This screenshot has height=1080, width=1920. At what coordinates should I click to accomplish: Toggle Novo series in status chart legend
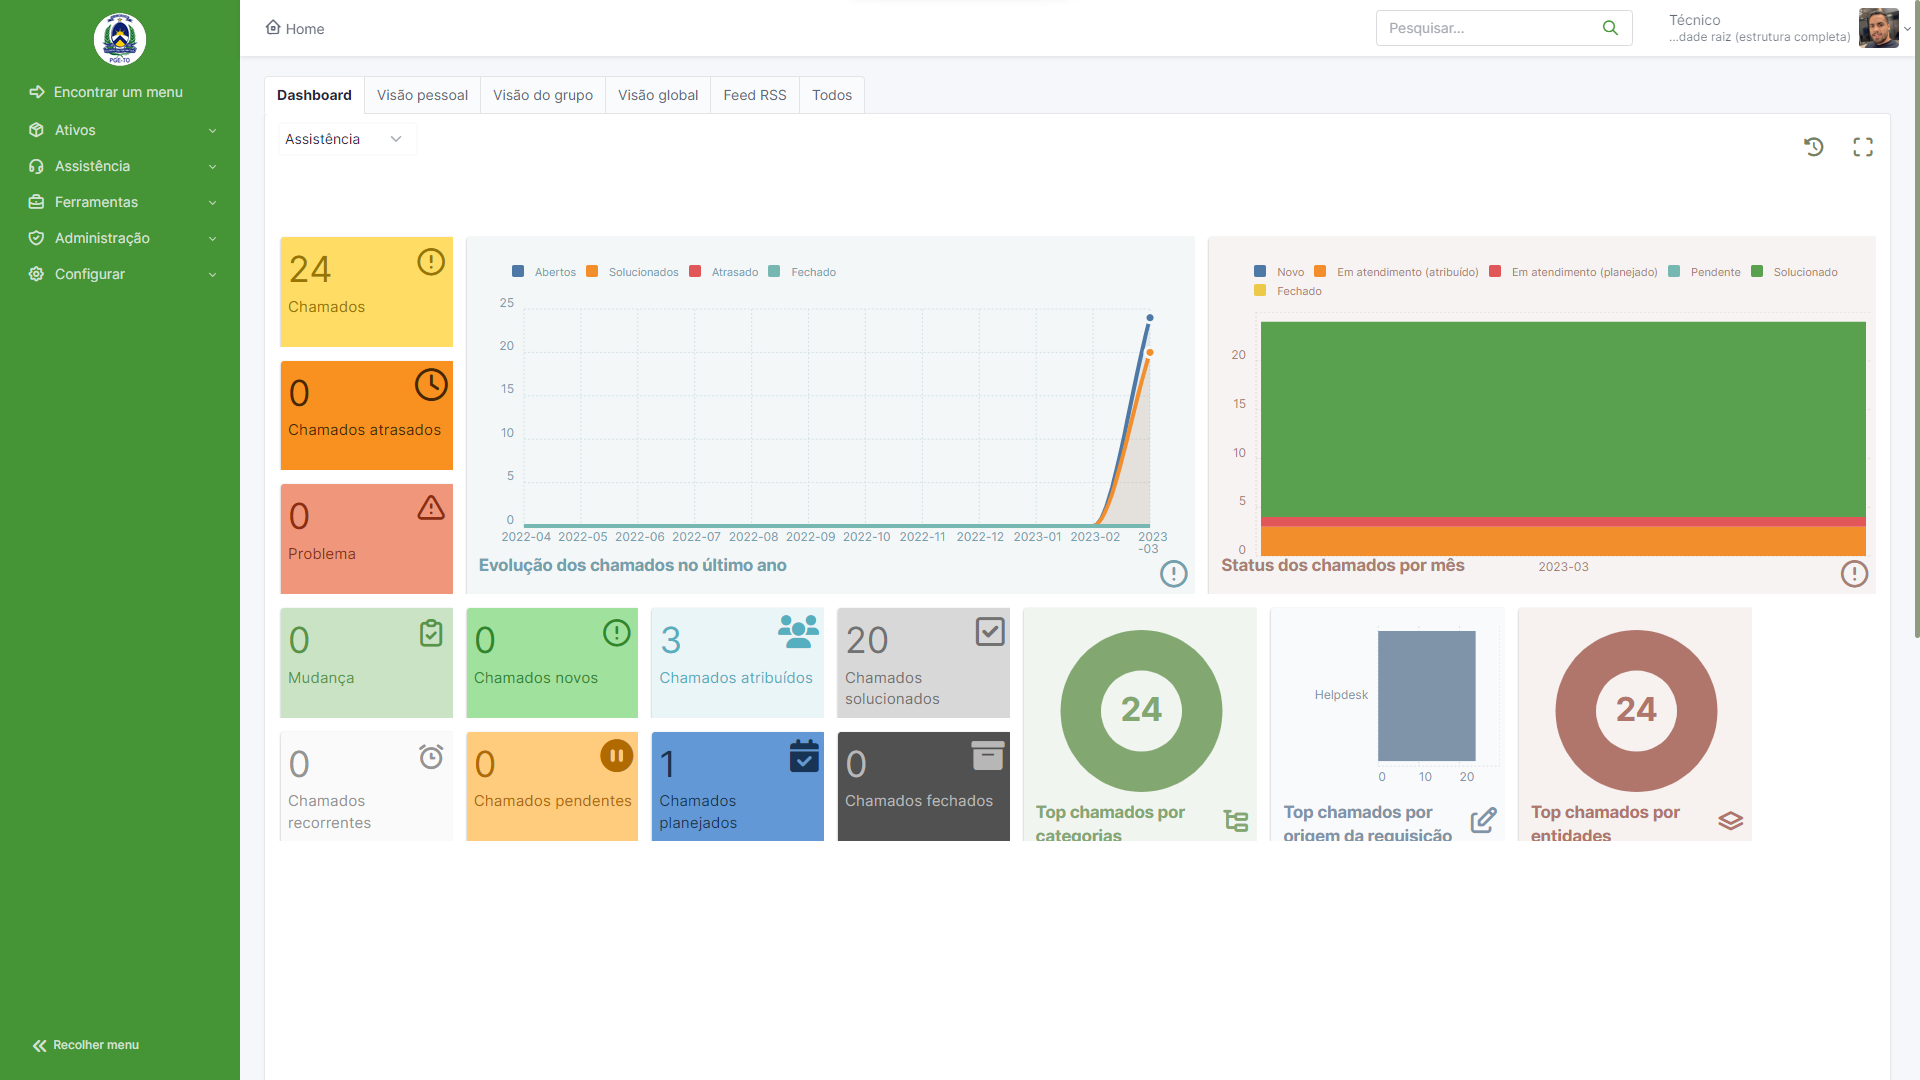pyautogui.click(x=1279, y=272)
